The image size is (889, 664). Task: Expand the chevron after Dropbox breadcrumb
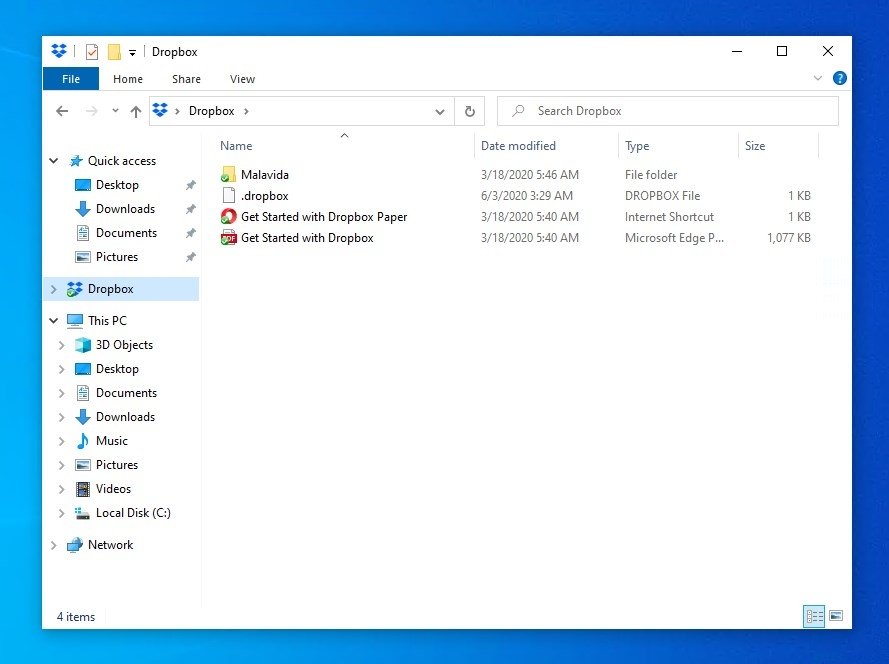click(x=246, y=111)
